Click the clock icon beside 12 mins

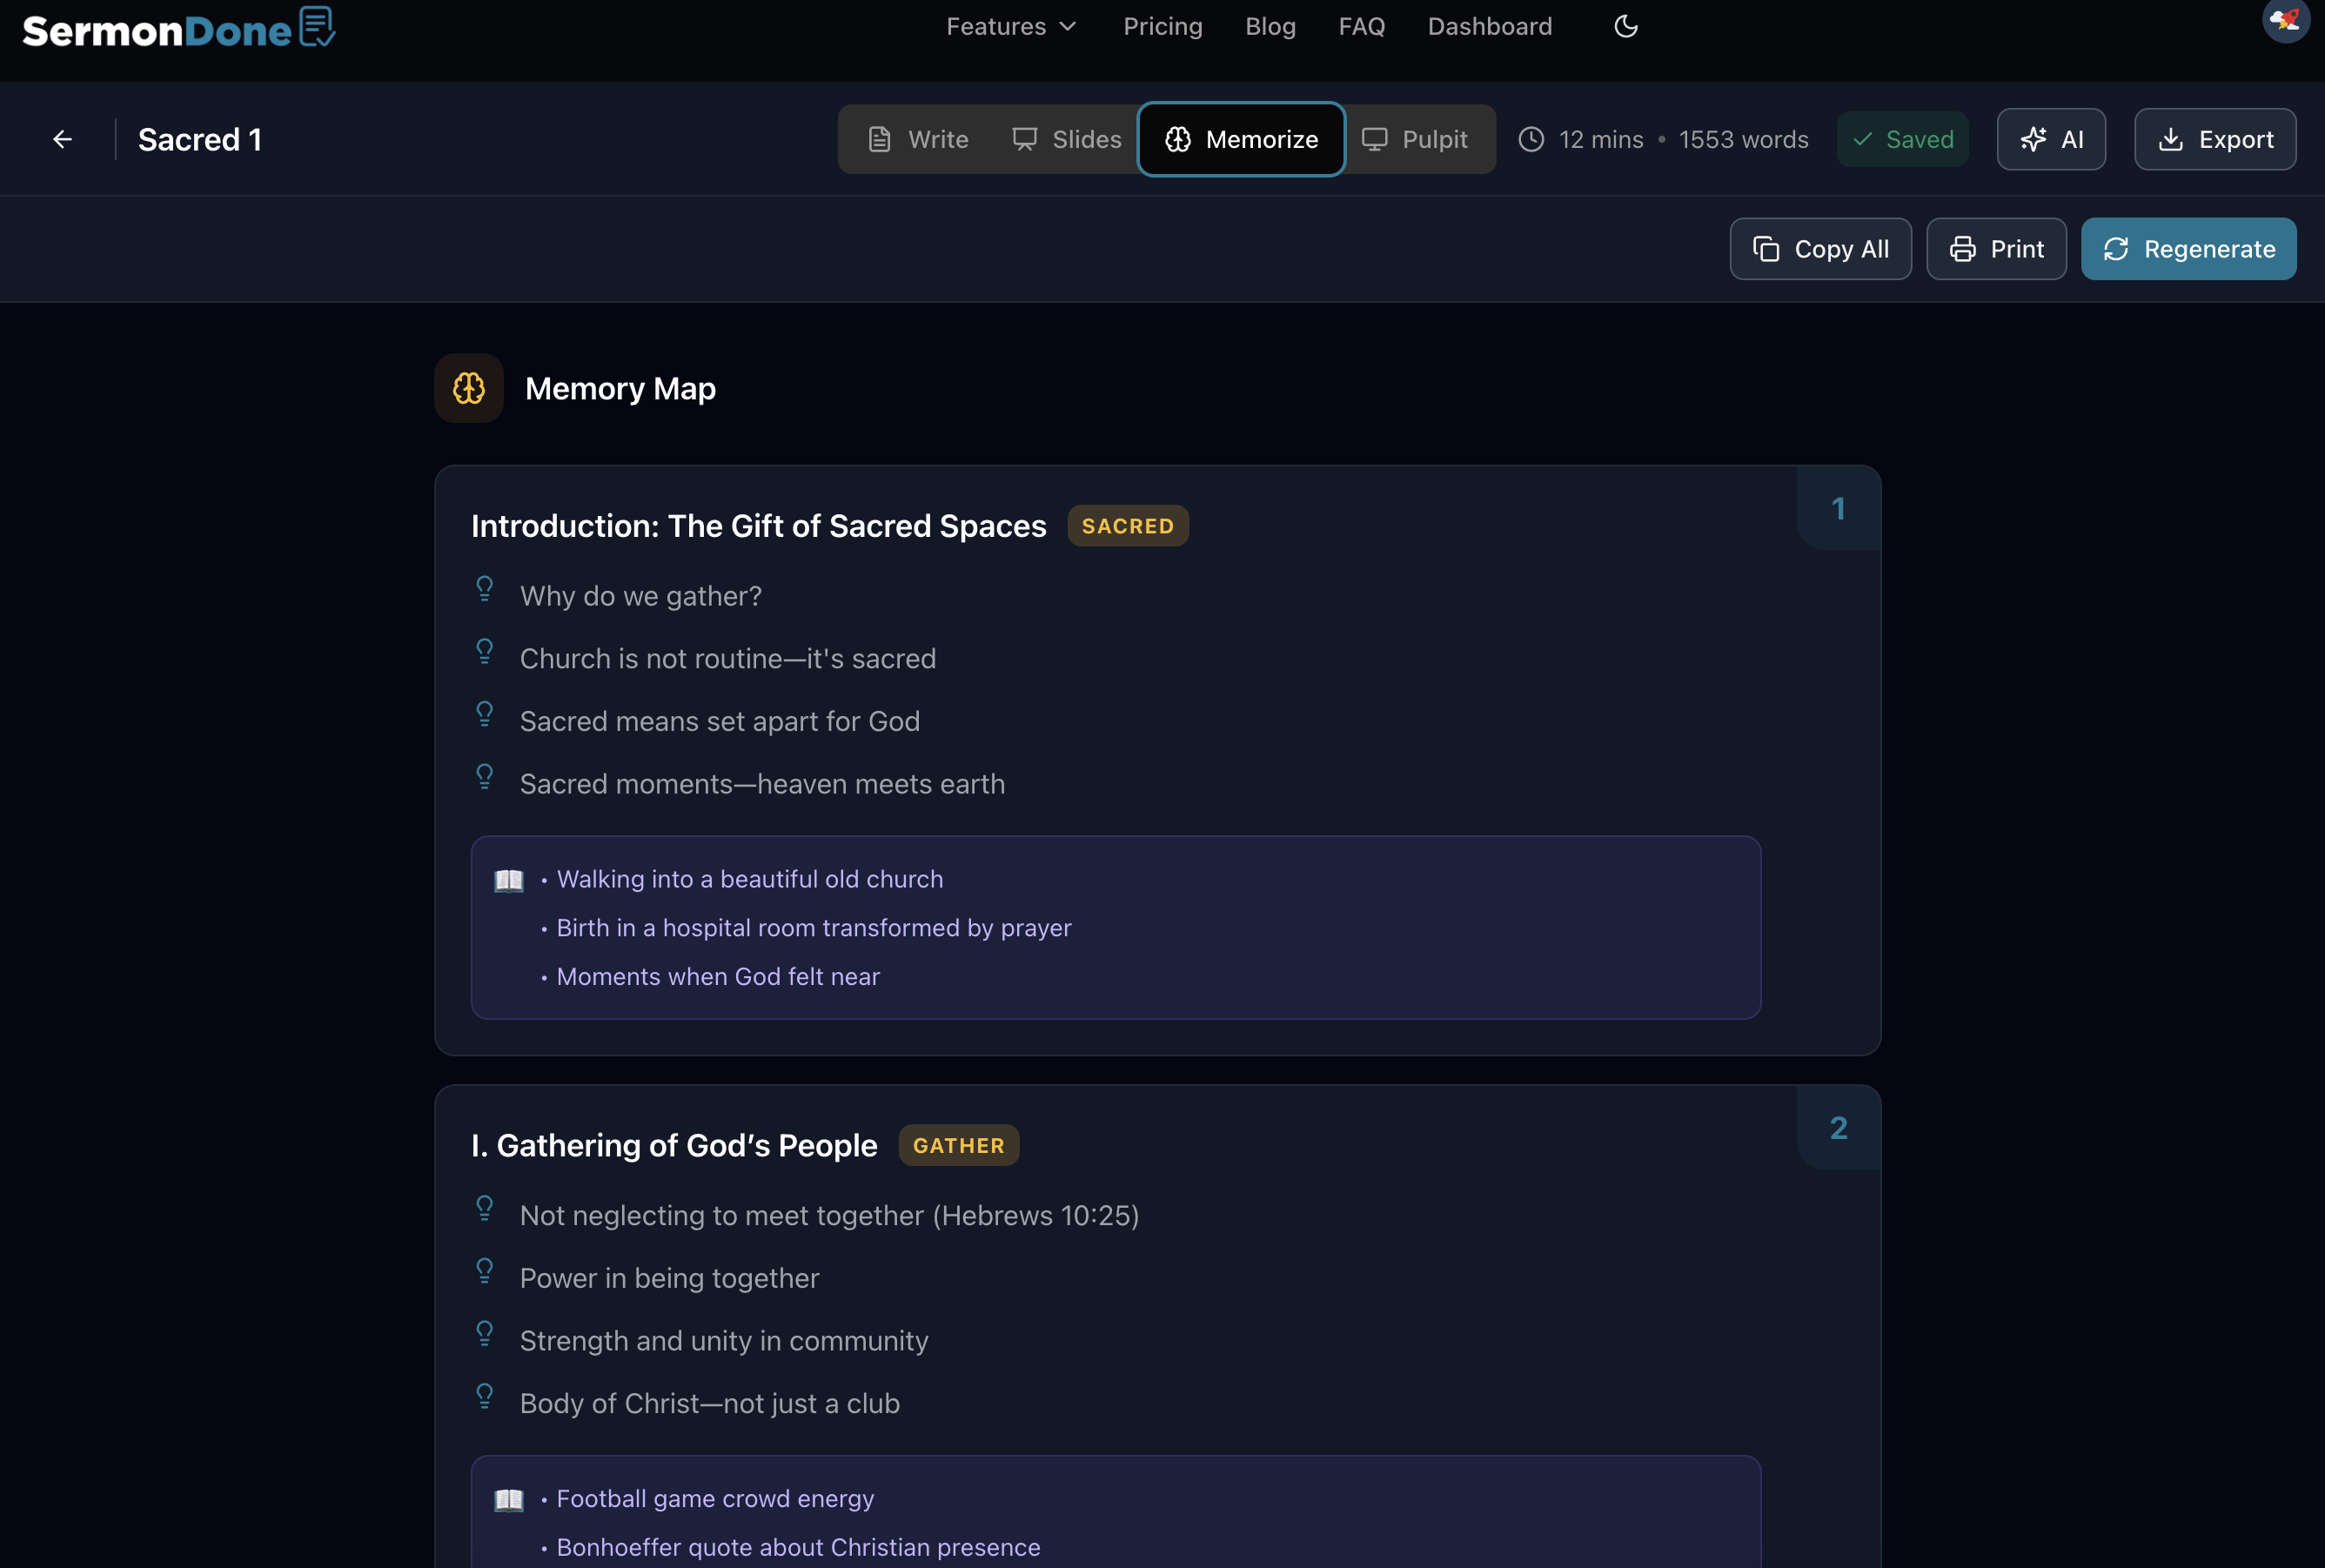coord(1532,140)
